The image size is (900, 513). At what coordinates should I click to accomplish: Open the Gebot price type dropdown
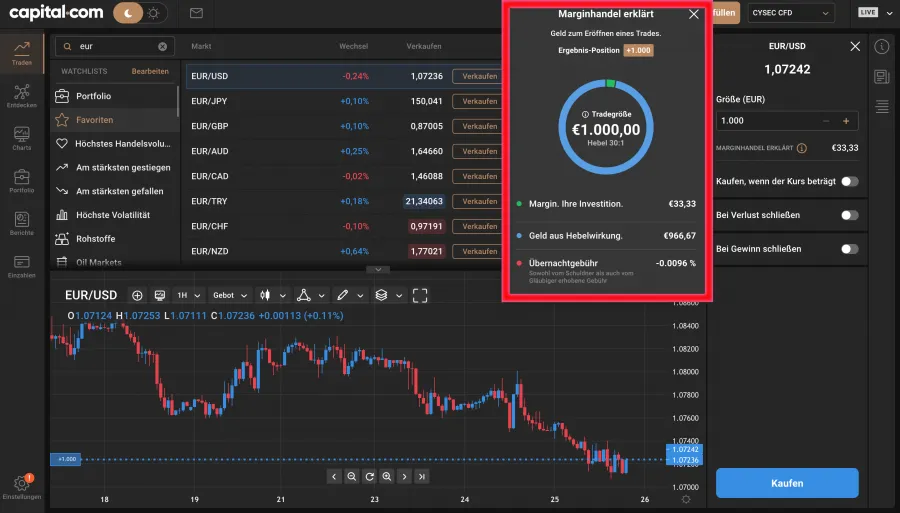click(229, 296)
